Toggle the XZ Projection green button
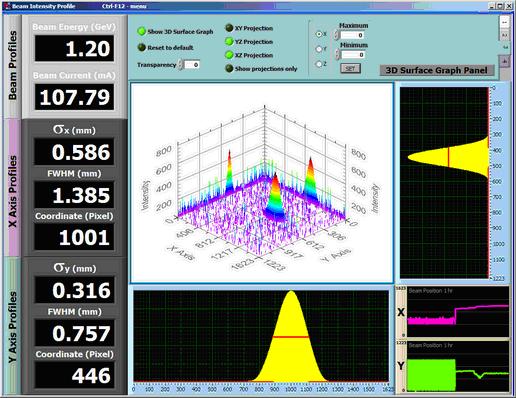 (x=229, y=55)
